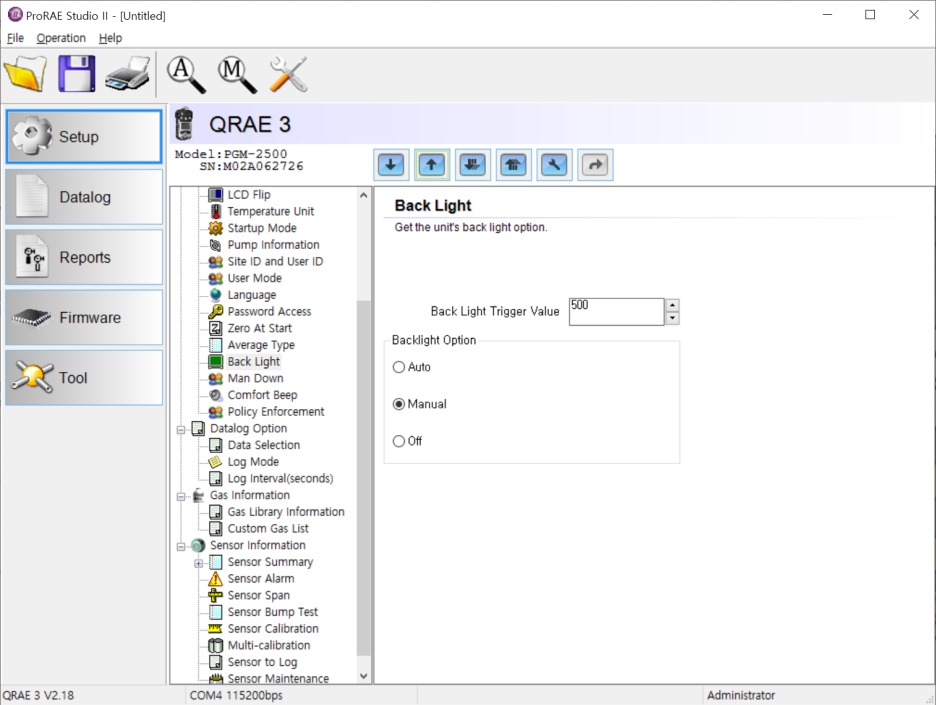Viewport: 936px width, 705px height.
Task: Click the LCD Flip monitor icon
Action: 215,195
